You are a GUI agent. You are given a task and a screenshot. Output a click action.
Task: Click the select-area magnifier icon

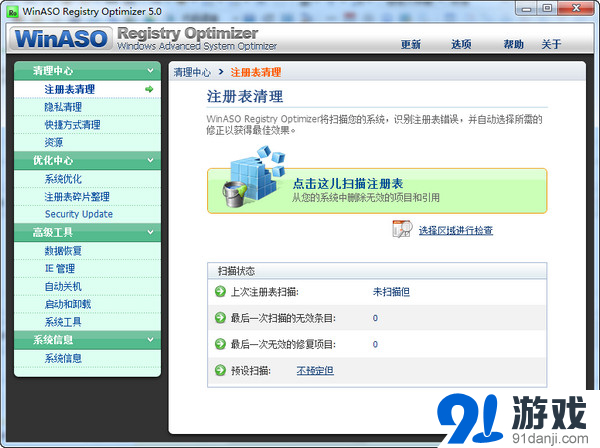(402, 229)
